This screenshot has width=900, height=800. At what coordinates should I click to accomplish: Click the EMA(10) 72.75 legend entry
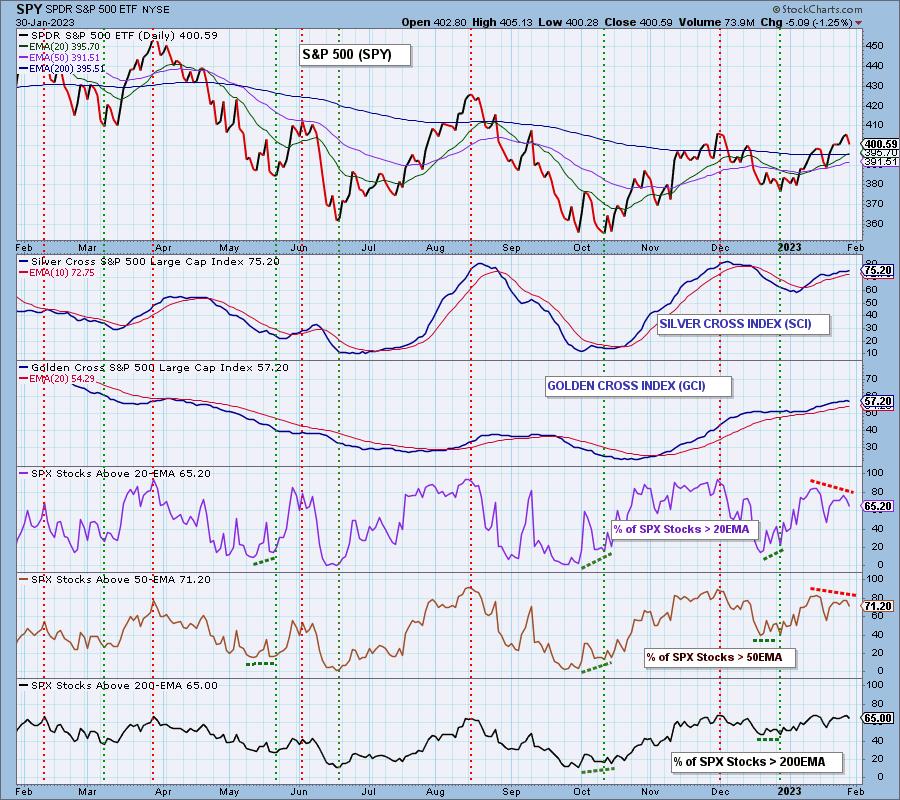[57, 273]
